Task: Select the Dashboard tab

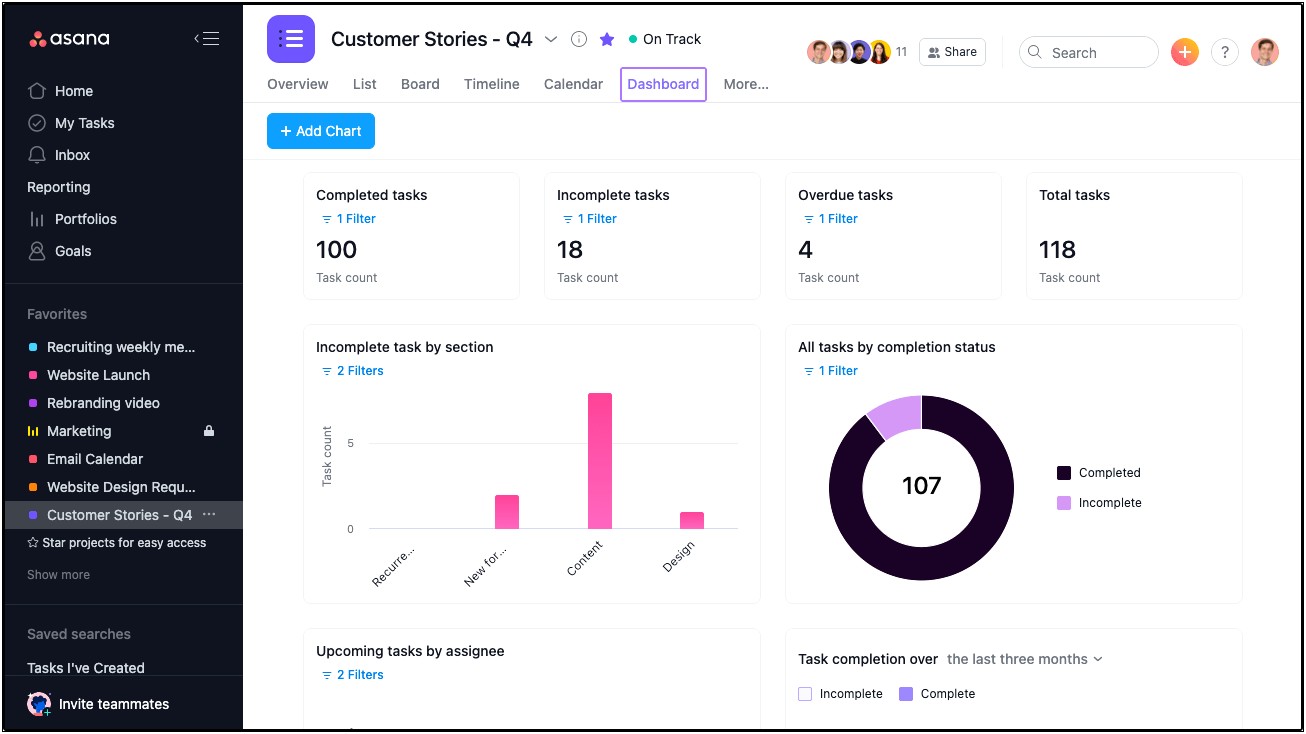Action: pos(663,84)
